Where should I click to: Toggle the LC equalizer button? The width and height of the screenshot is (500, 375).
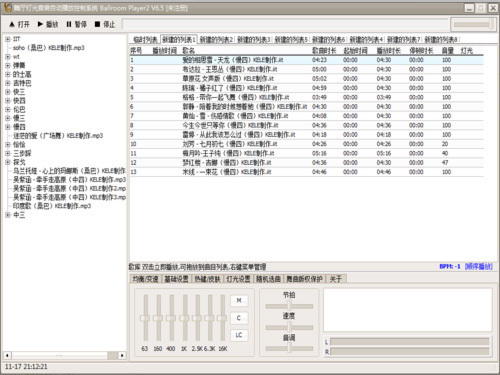pos(239,335)
